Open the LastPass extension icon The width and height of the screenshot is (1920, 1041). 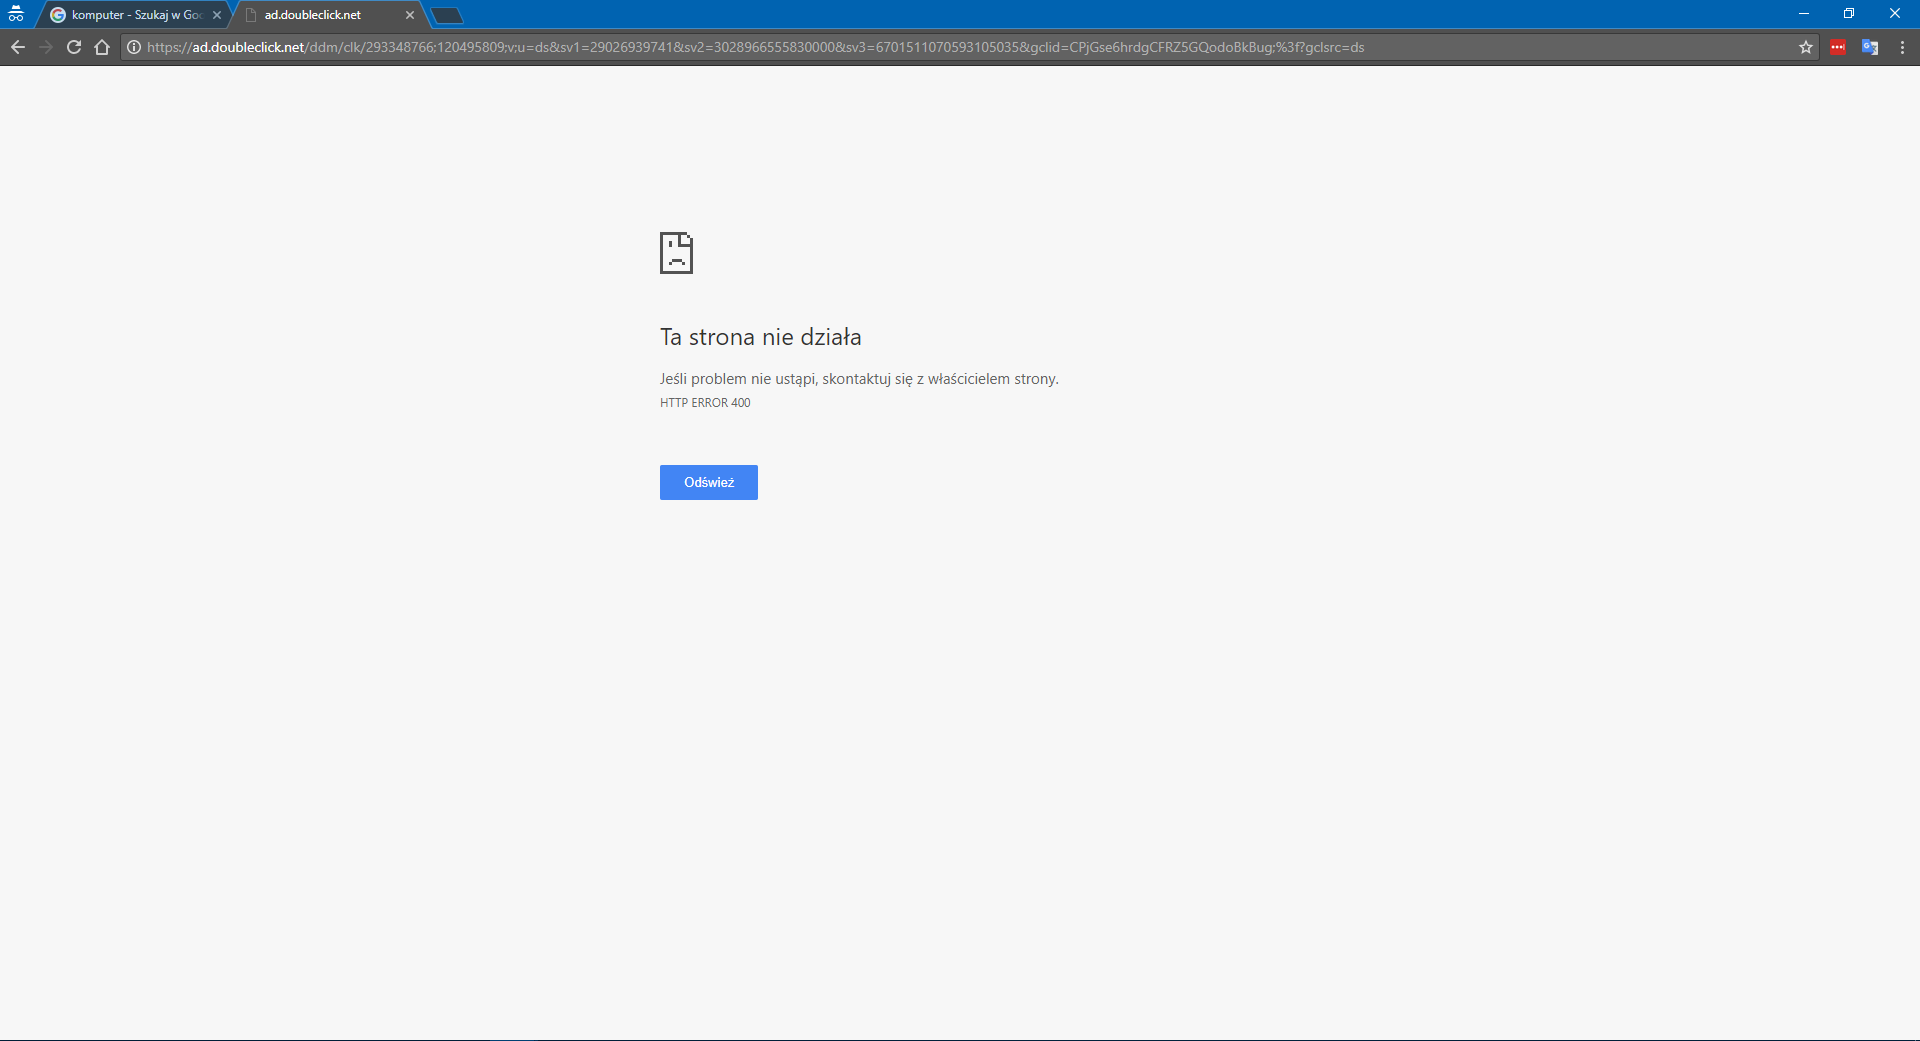[x=1839, y=47]
